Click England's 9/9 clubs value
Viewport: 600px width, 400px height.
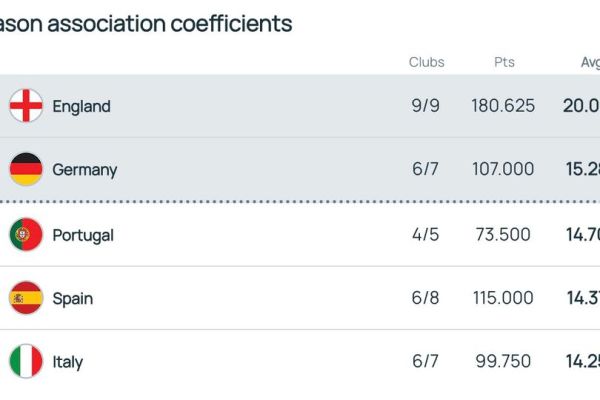tap(426, 106)
